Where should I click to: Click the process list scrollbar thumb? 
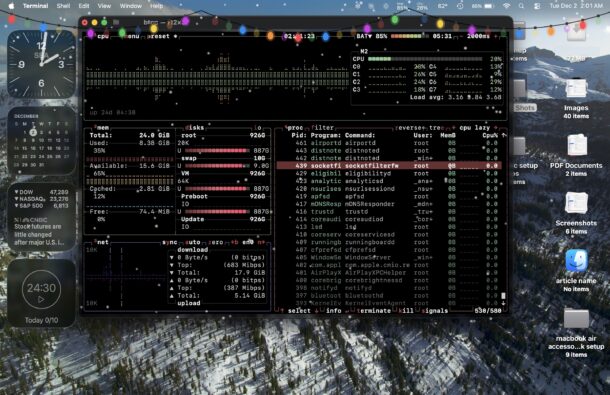[x=503, y=296]
